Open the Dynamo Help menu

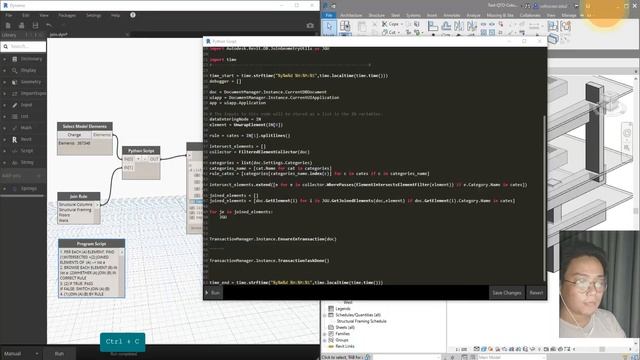click(116, 15)
